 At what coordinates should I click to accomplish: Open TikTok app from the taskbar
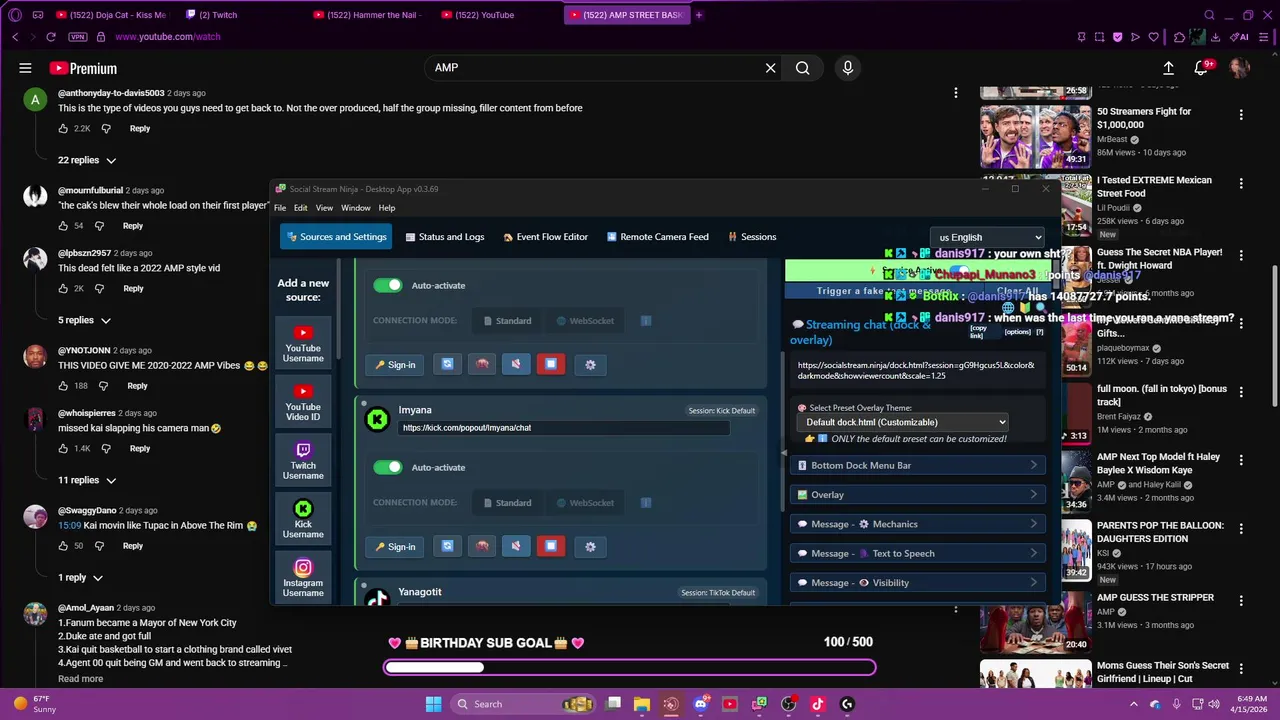click(817, 704)
